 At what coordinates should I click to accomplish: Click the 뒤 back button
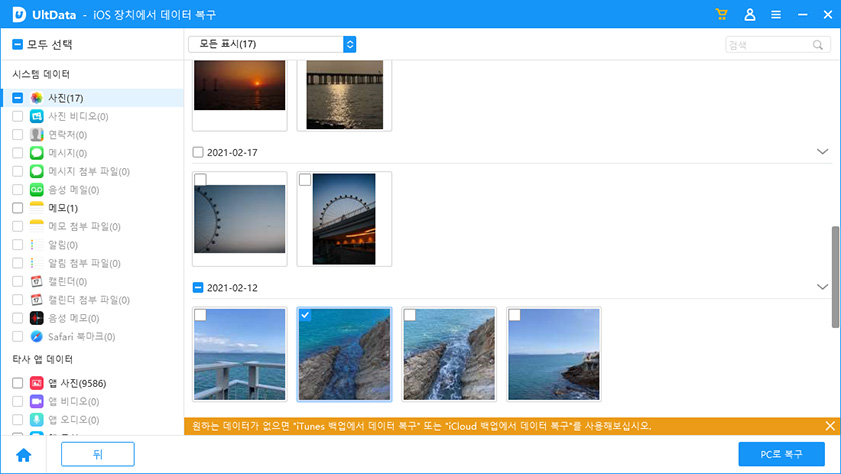(98, 454)
